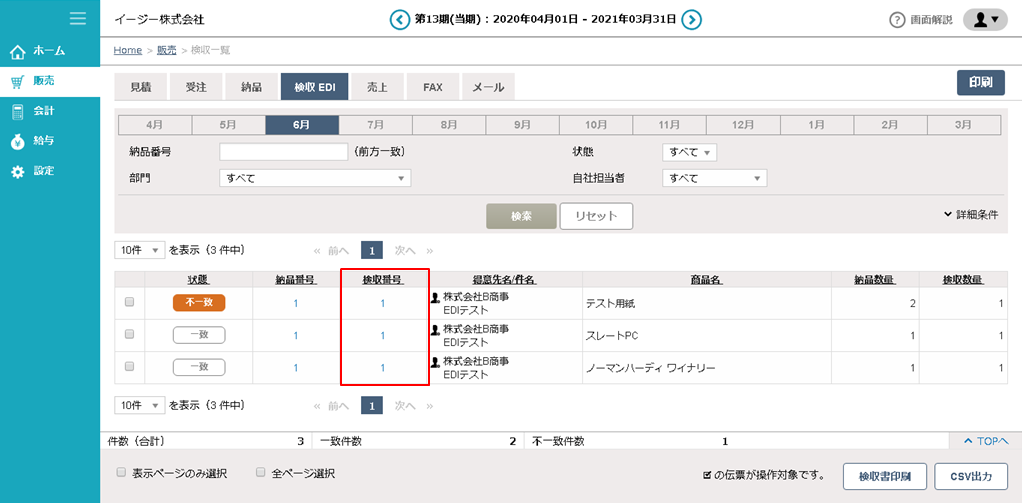Click the 検収書印刷 button

(x=884, y=476)
